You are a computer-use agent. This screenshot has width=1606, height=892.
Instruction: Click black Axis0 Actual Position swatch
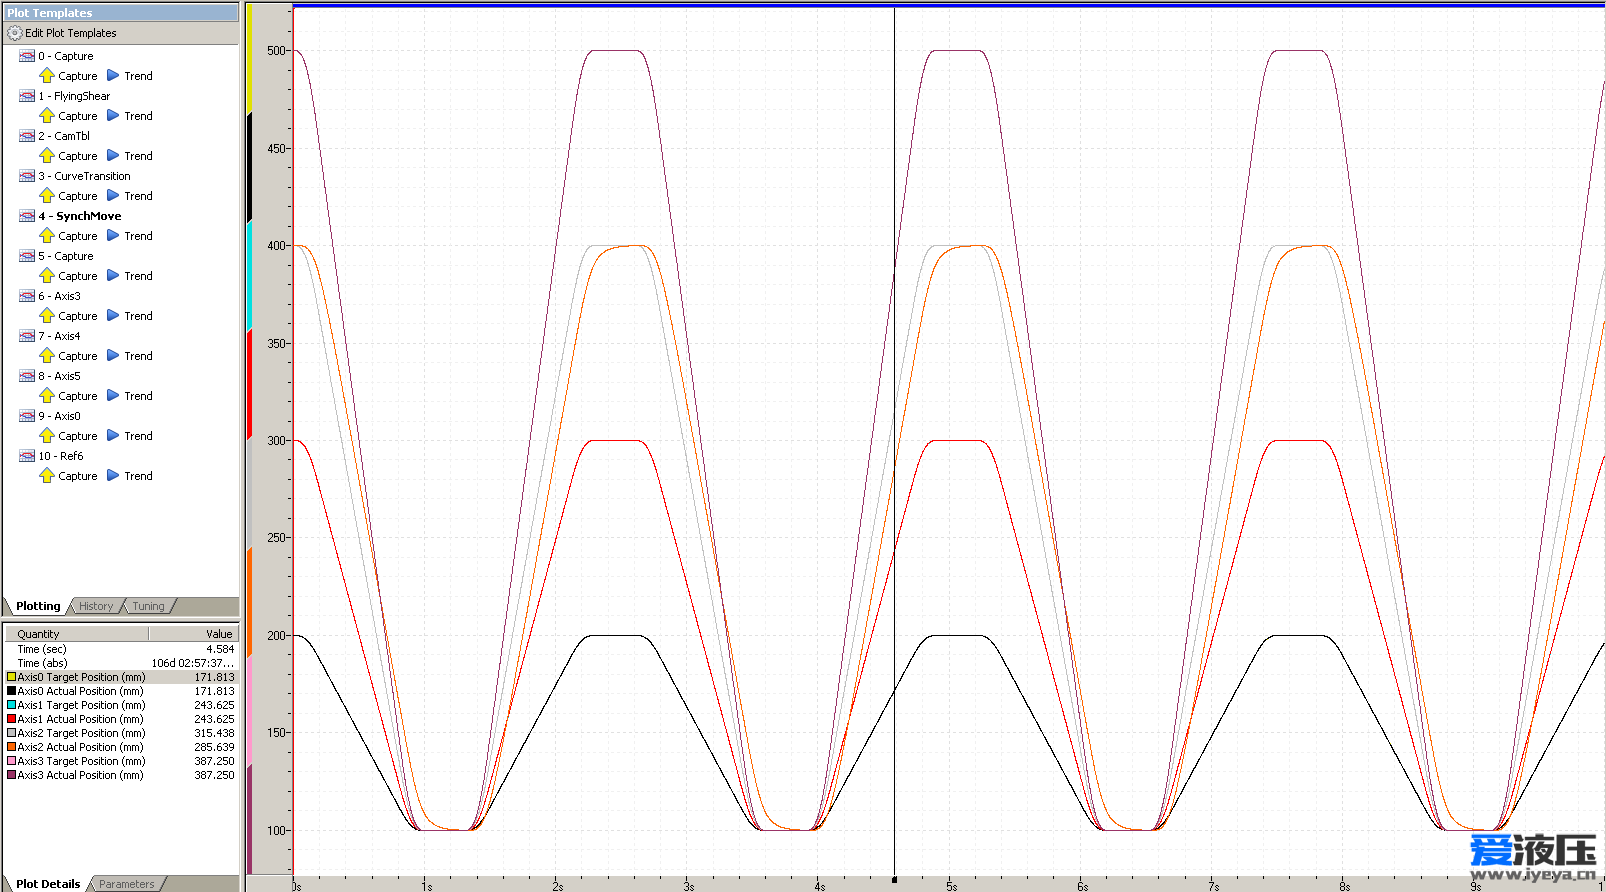(x=12, y=691)
